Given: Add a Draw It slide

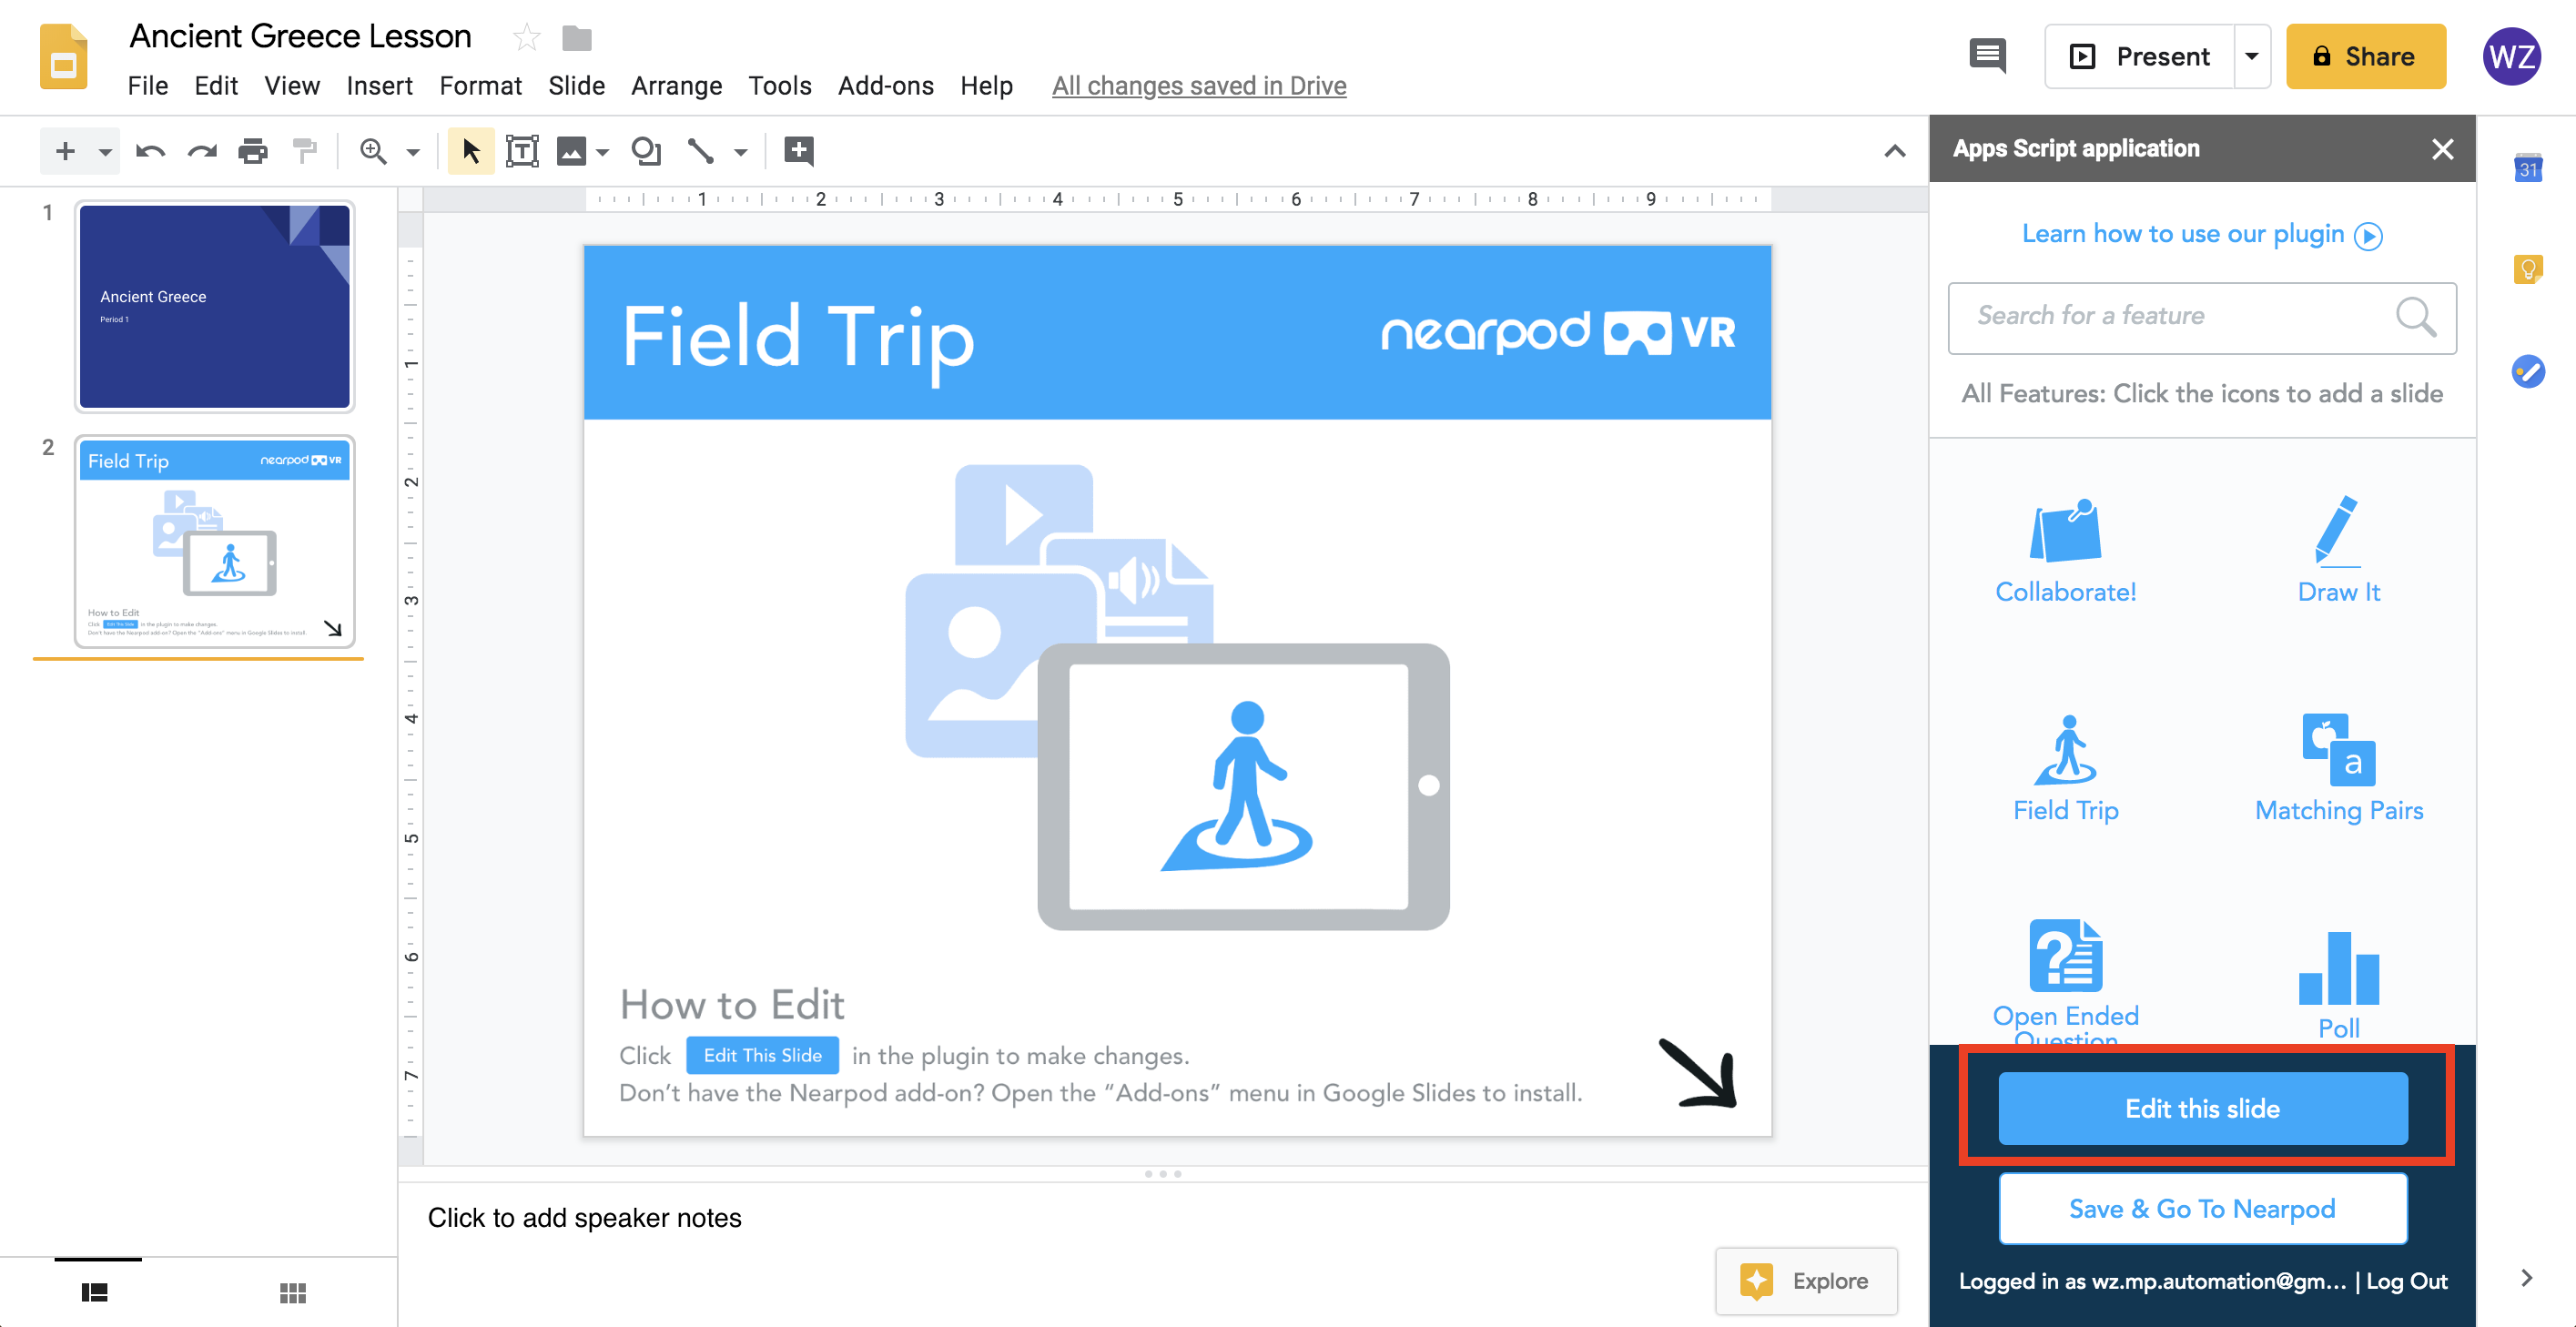Looking at the screenshot, I should (x=2338, y=550).
